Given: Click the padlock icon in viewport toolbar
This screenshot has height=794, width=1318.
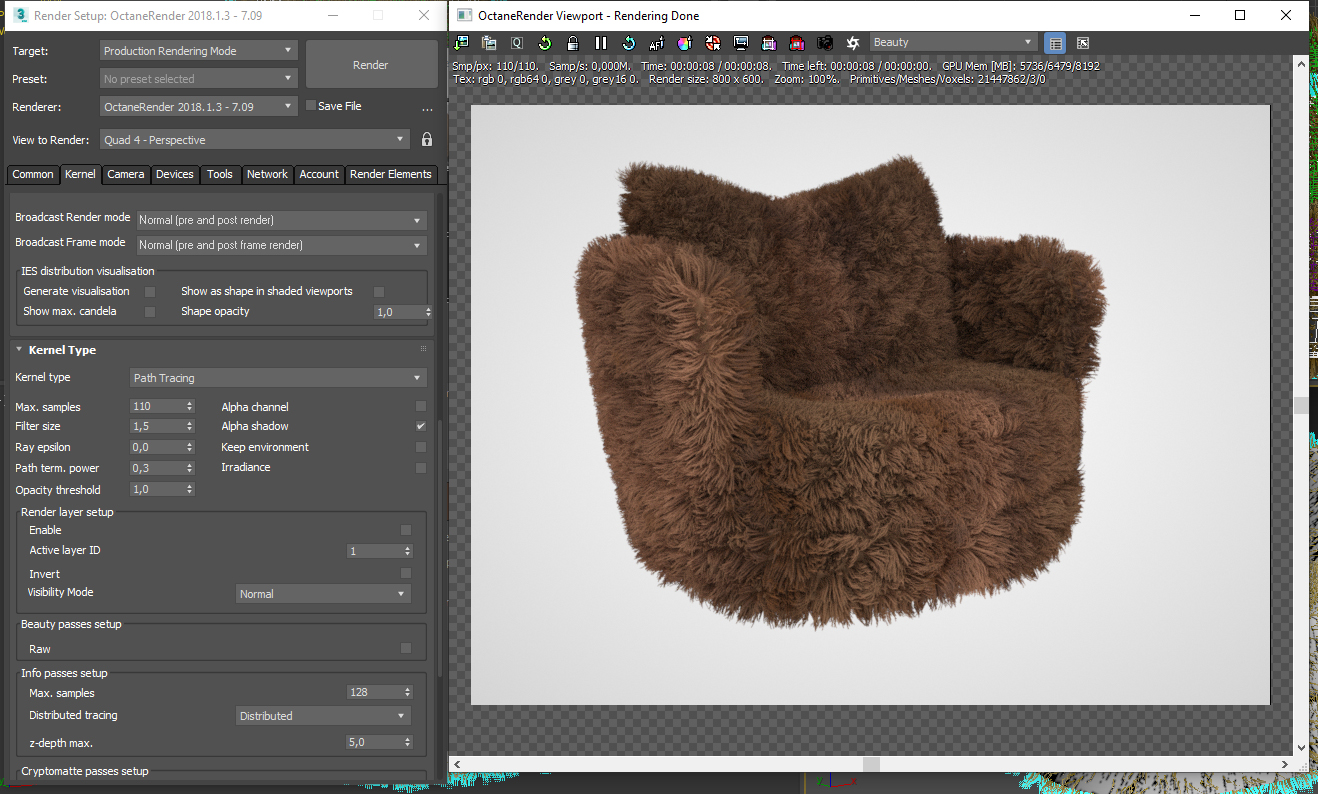Looking at the screenshot, I should (573, 43).
